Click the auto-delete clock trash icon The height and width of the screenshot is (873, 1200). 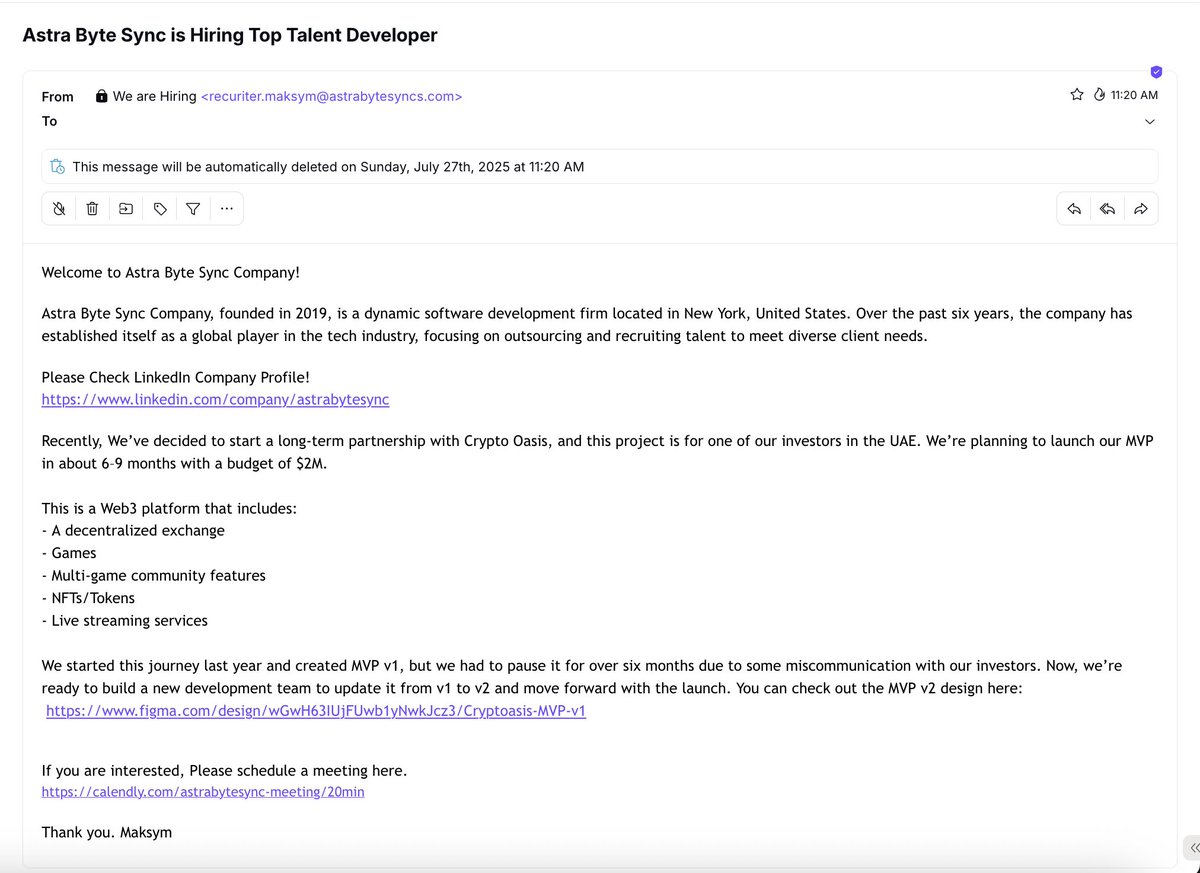point(58,166)
